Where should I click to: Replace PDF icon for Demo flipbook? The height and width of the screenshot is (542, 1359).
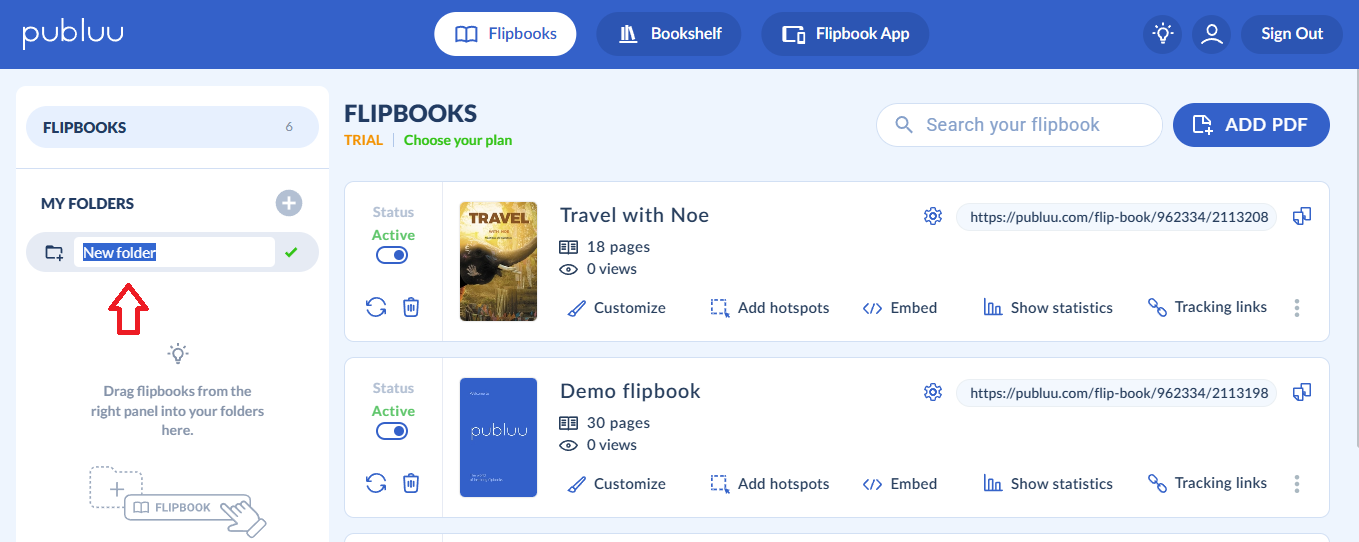click(x=376, y=483)
